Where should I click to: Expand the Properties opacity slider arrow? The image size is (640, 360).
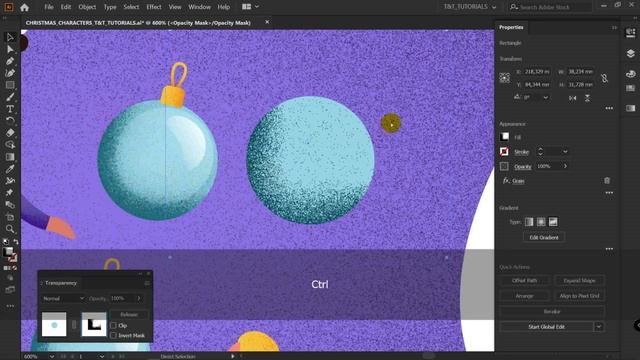565,166
